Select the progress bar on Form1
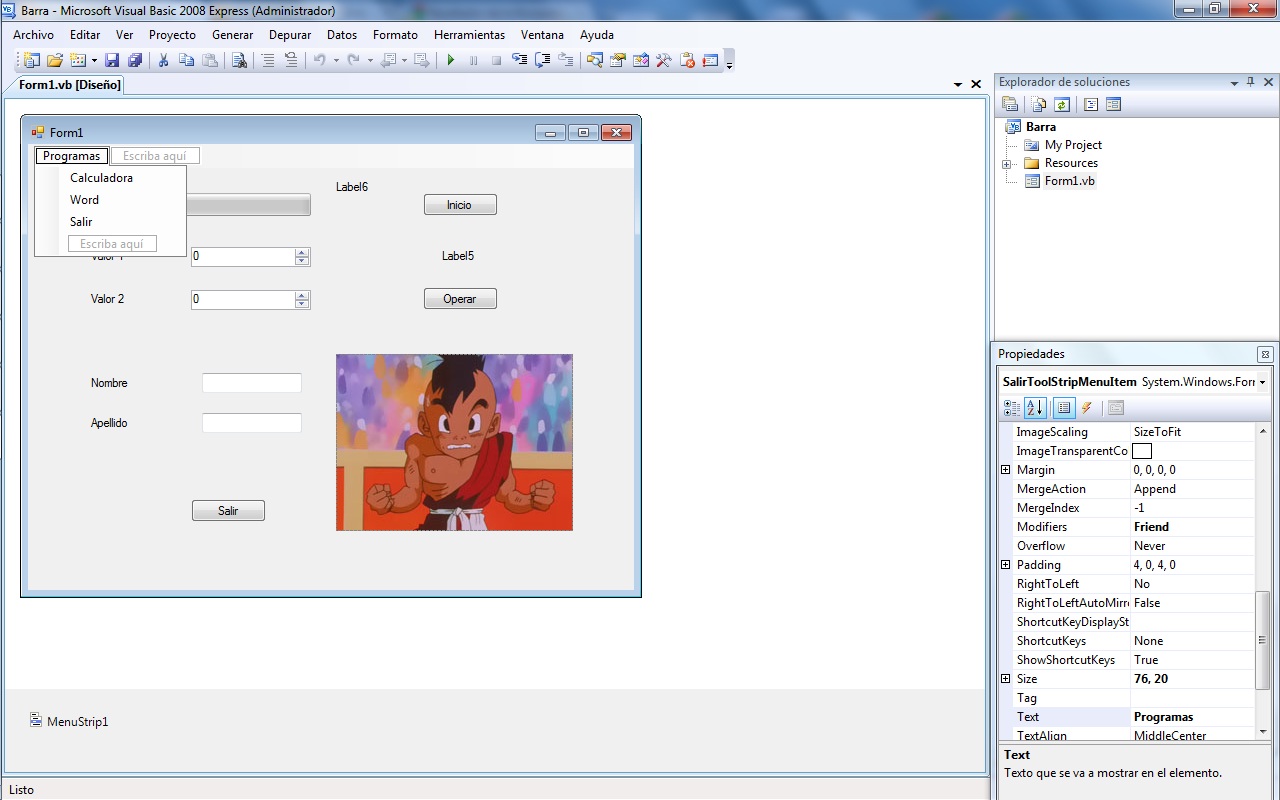 click(x=248, y=205)
